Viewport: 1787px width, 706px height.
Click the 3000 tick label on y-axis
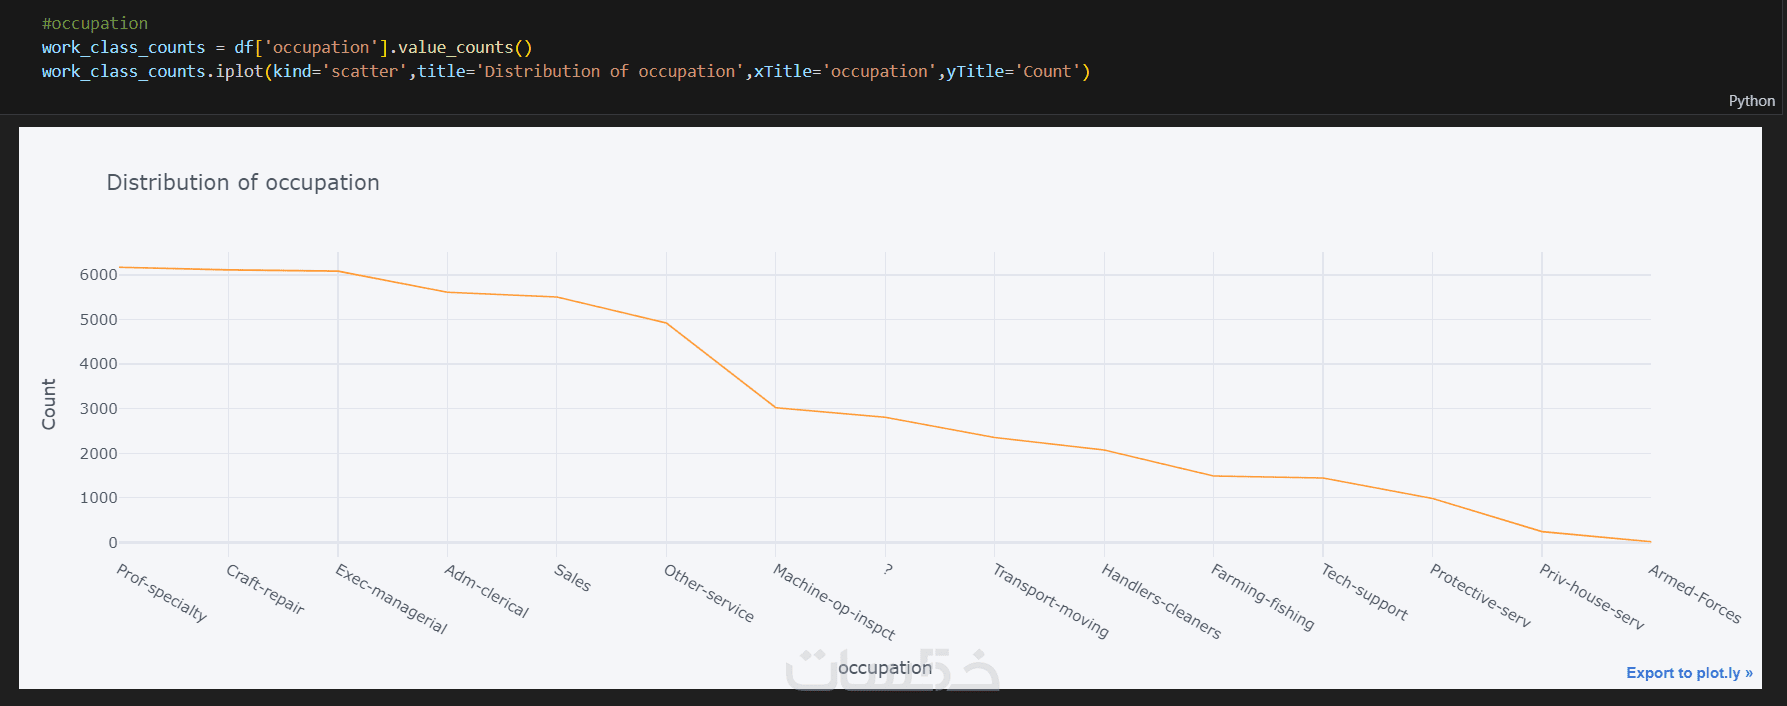pyautogui.click(x=98, y=409)
